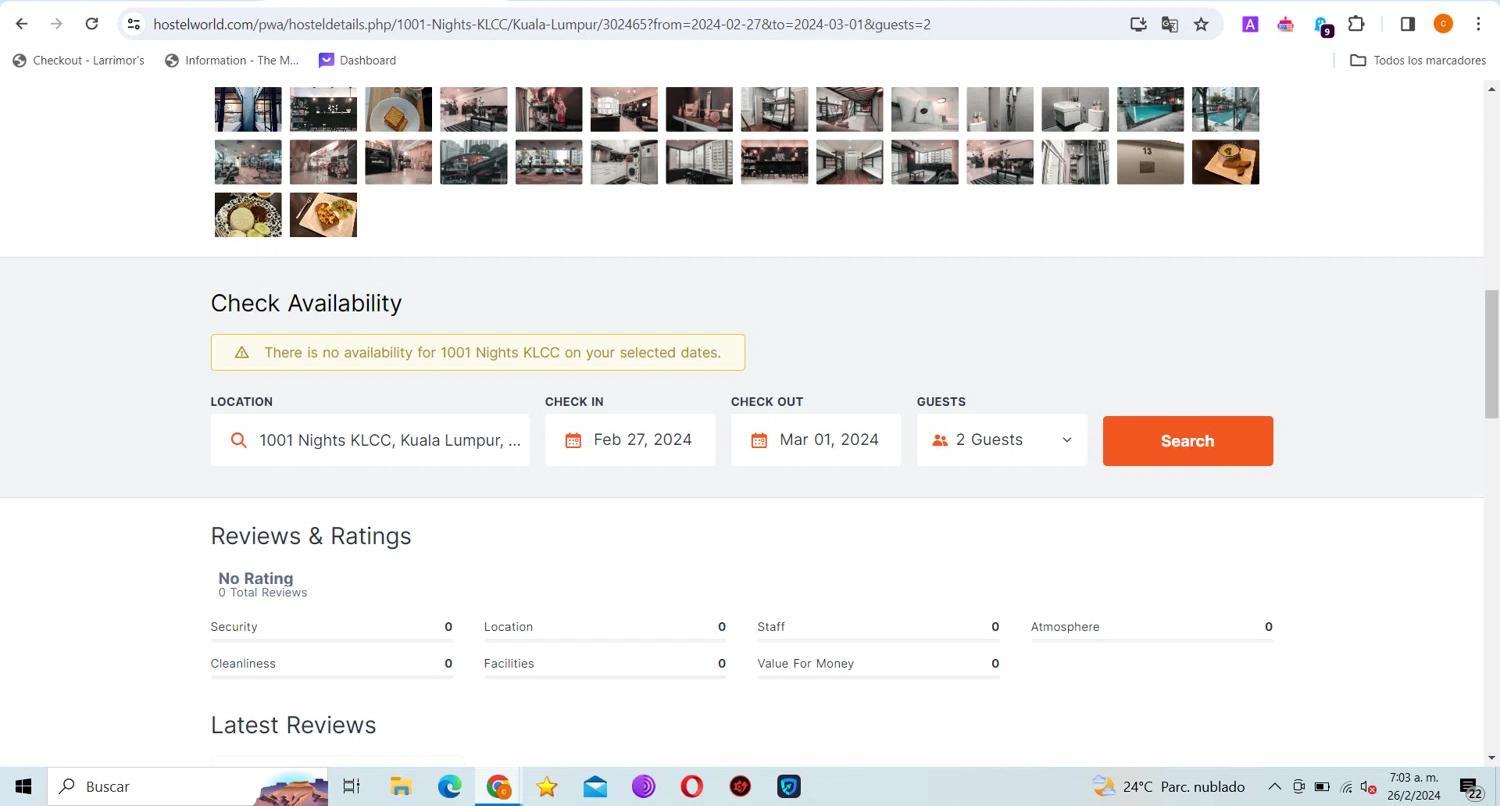This screenshot has width=1500, height=806.
Task: Open Chrome three-dot menu
Action: tap(1478, 24)
